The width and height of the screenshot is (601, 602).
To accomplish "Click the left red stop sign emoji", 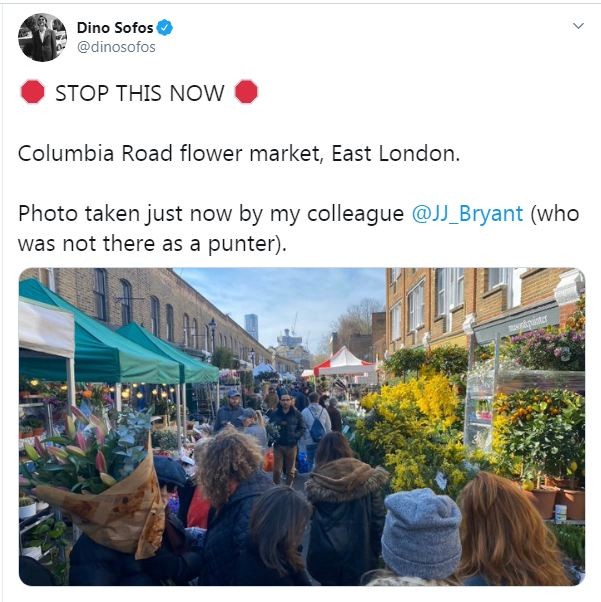I will 32,93.
